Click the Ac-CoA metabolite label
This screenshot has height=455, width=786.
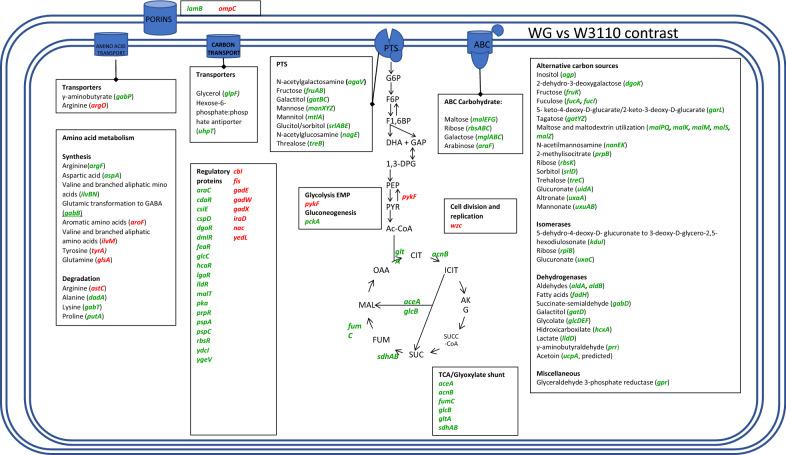[399, 229]
